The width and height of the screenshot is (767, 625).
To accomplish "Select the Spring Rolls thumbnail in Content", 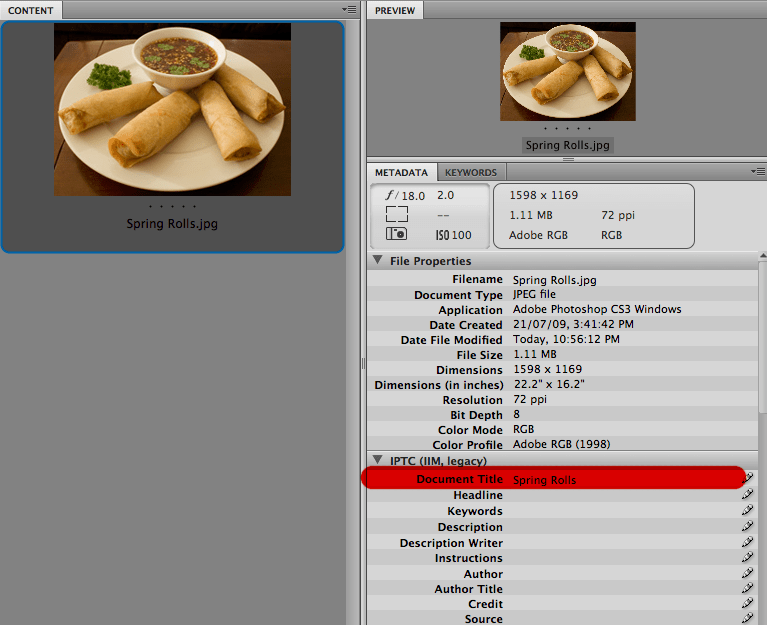I will pyautogui.click(x=173, y=110).
